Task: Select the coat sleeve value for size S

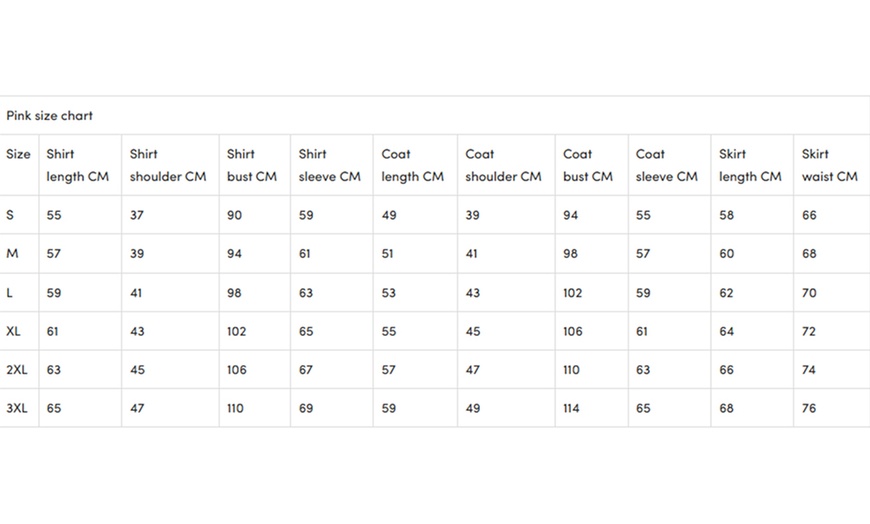Action: [643, 215]
